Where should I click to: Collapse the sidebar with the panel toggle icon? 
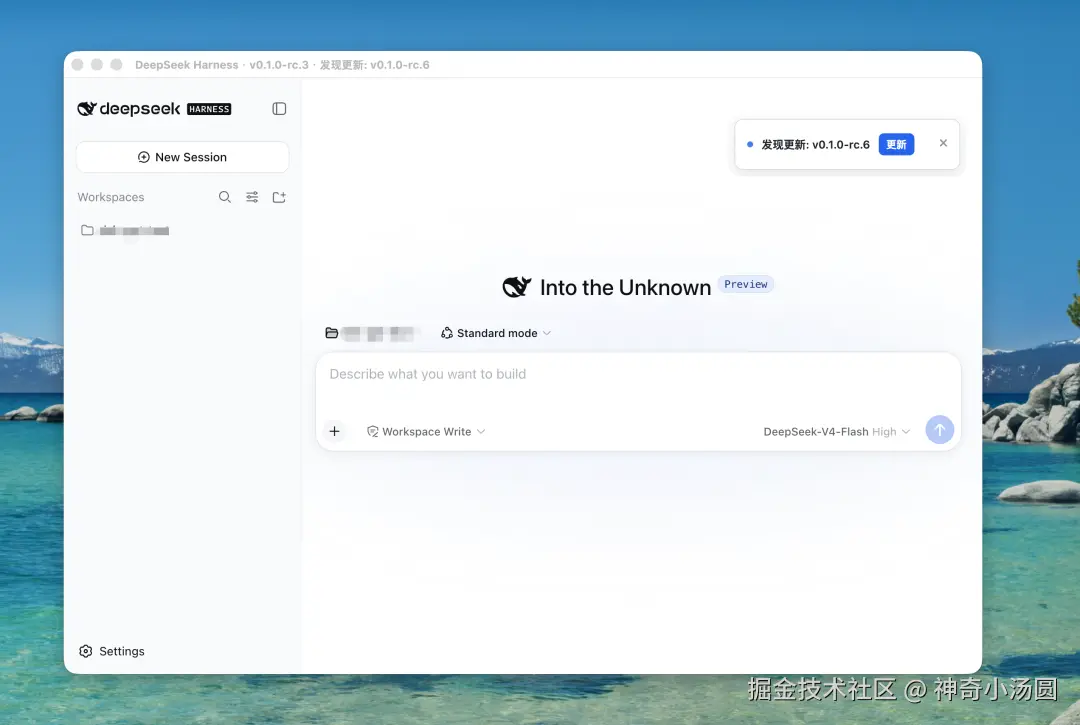[x=279, y=109]
